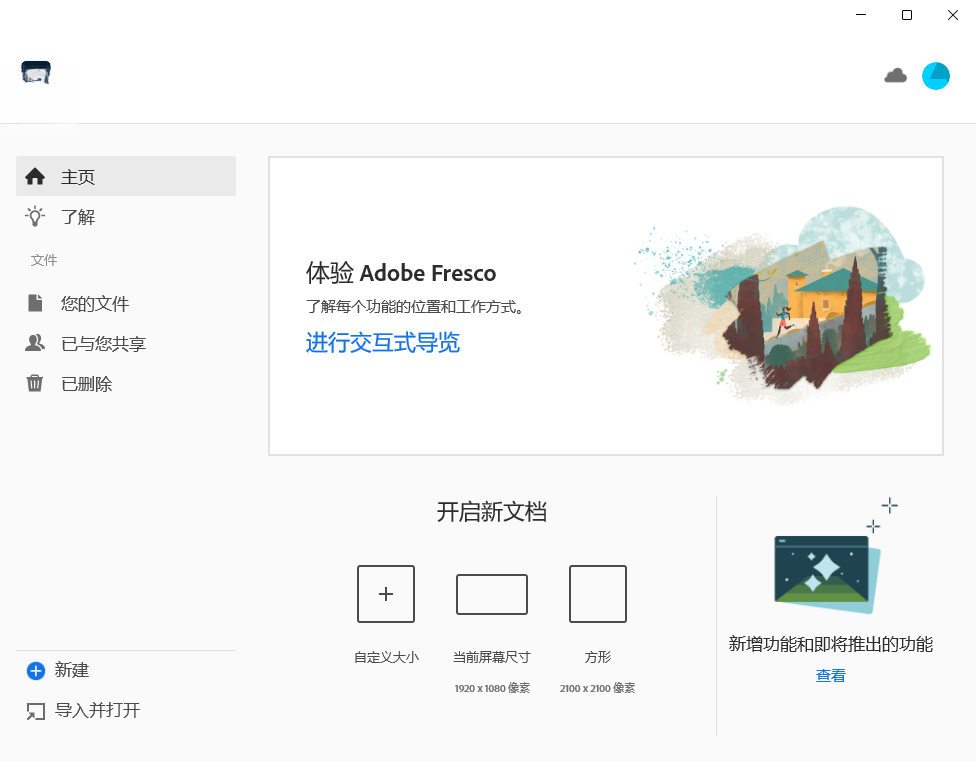Click the lightbulb icon beside 了解
Screen dimensions: 976x761
click(35, 217)
